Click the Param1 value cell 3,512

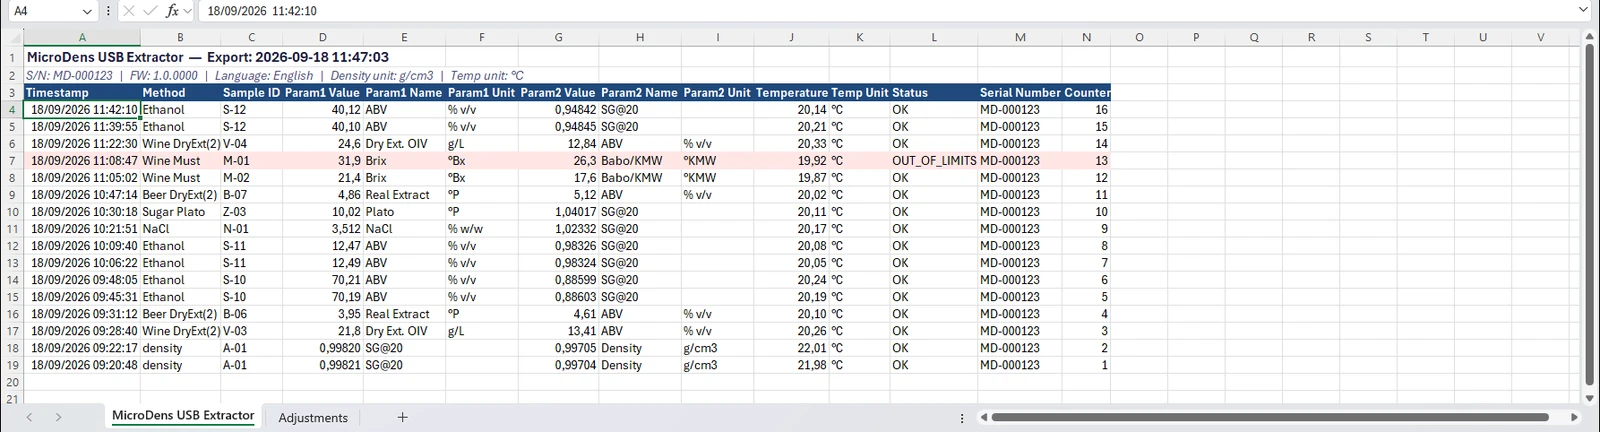pos(322,229)
